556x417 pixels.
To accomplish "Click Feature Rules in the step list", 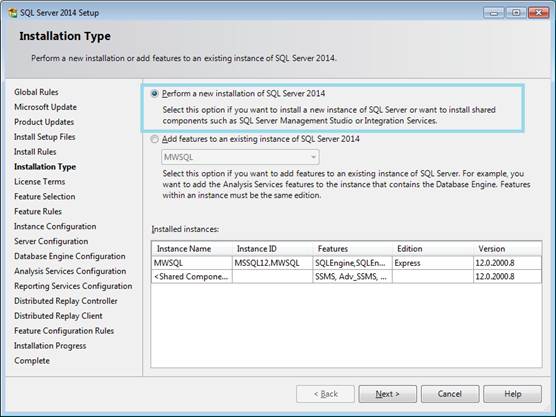I will 38,211.
